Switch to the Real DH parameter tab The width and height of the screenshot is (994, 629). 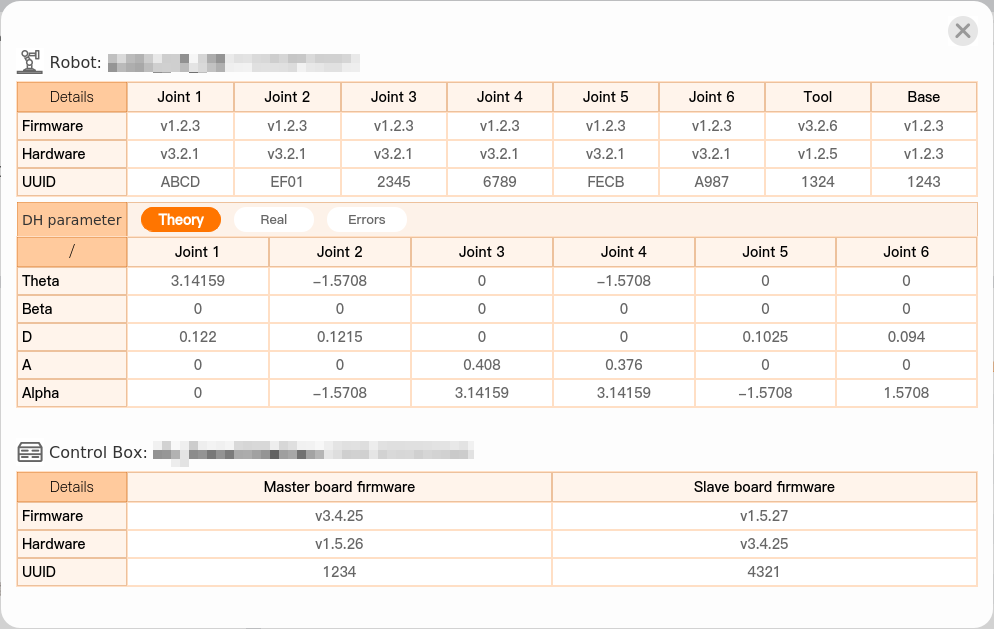(x=273, y=220)
